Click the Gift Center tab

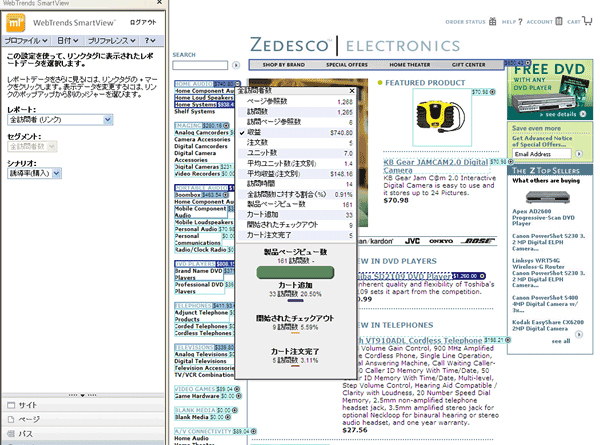[468, 65]
